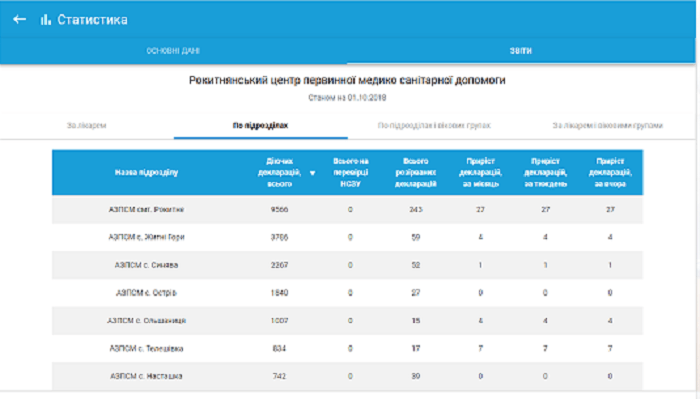This screenshot has width=700, height=399.
Task: Click terminated declarations 52 in Синява row
Action: coord(416,265)
